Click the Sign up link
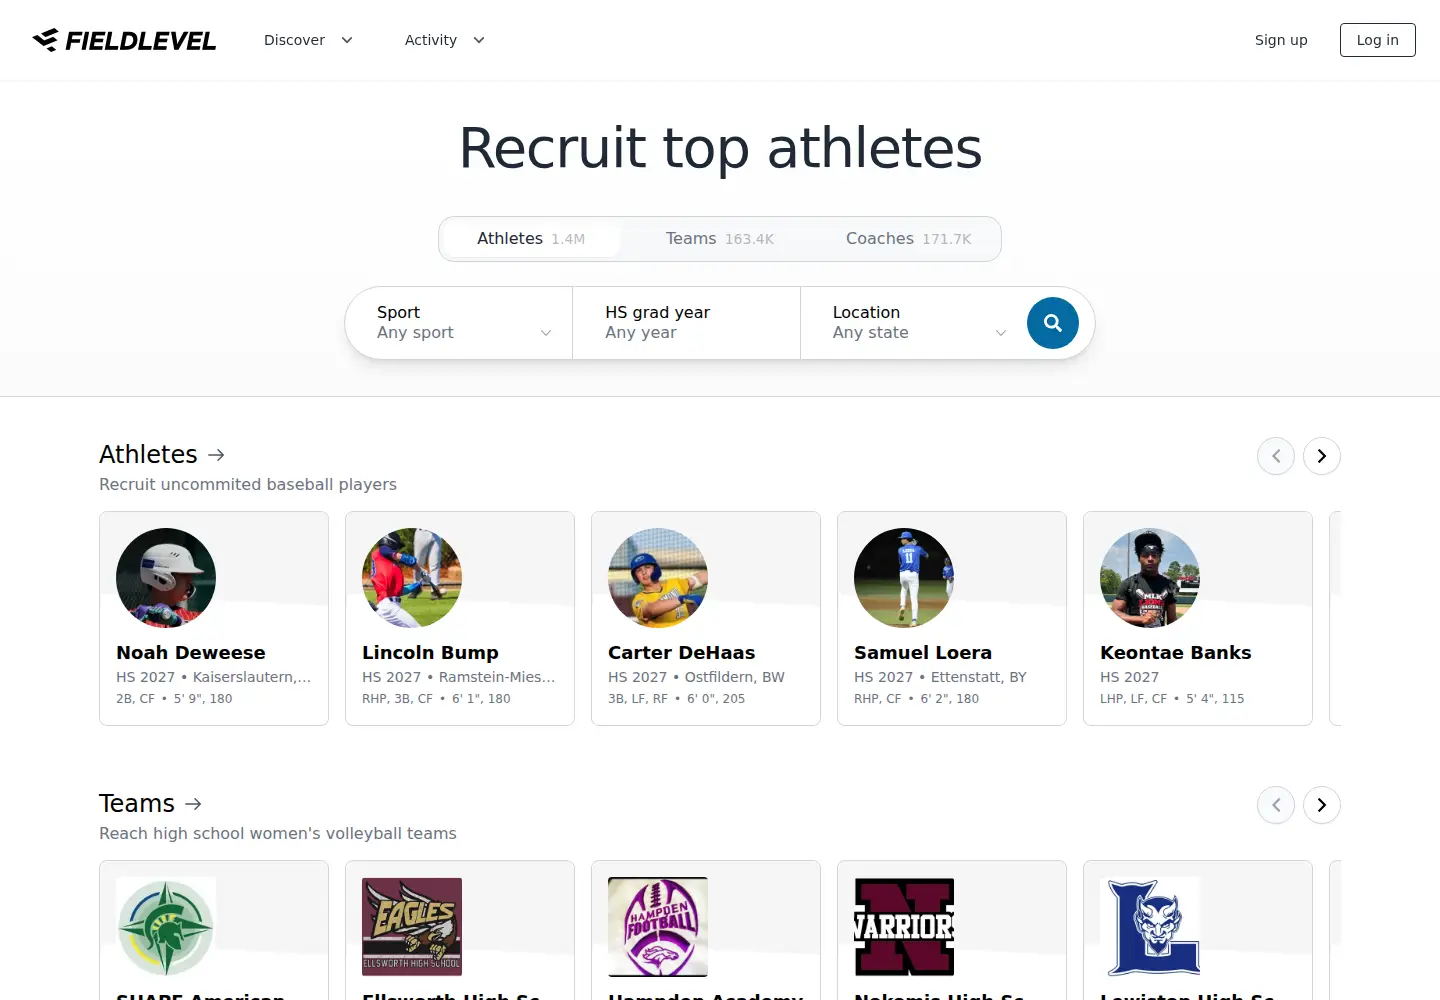 tap(1281, 40)
